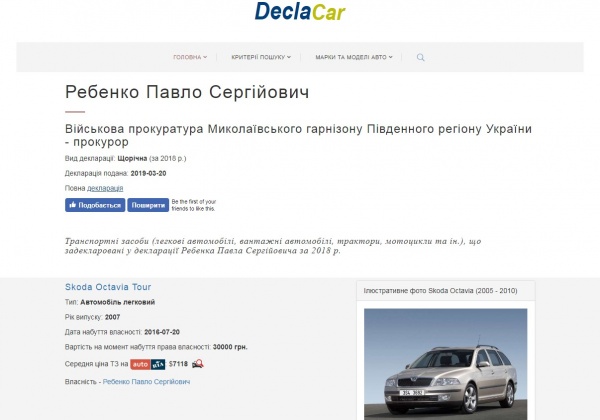Expand the КРИТЕРІЇ ПОШУКУ dropdown
The image size is (600, 420).
pyautogui.click(x=289, y=57)
